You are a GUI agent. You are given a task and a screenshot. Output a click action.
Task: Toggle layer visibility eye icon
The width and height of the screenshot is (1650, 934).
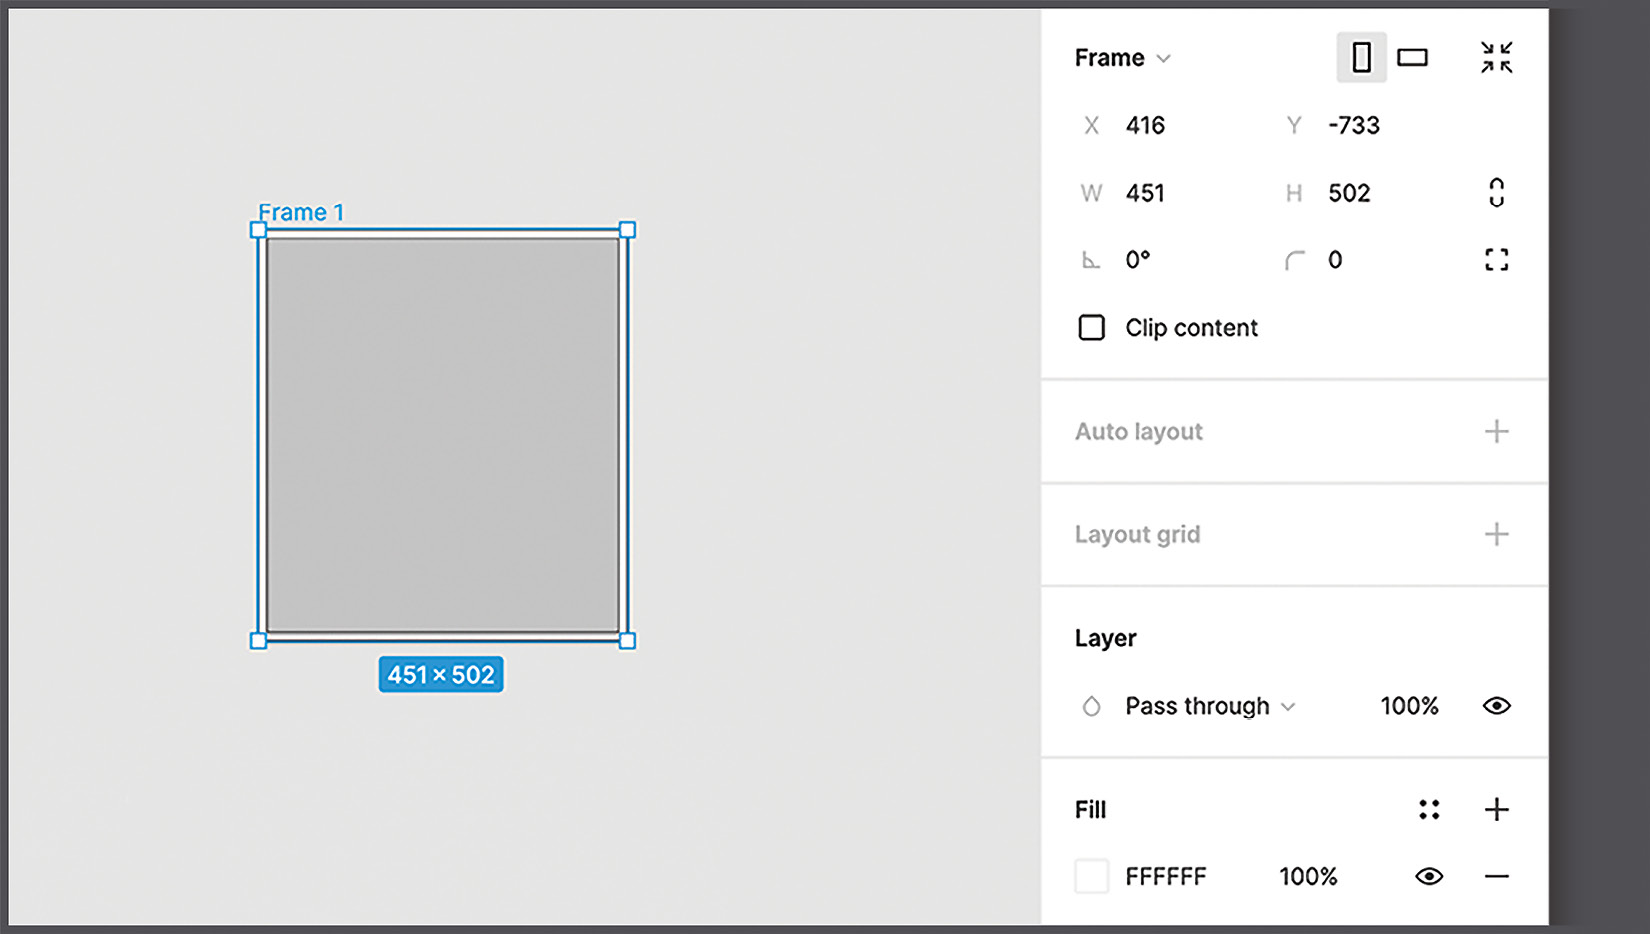(1496, 706)
